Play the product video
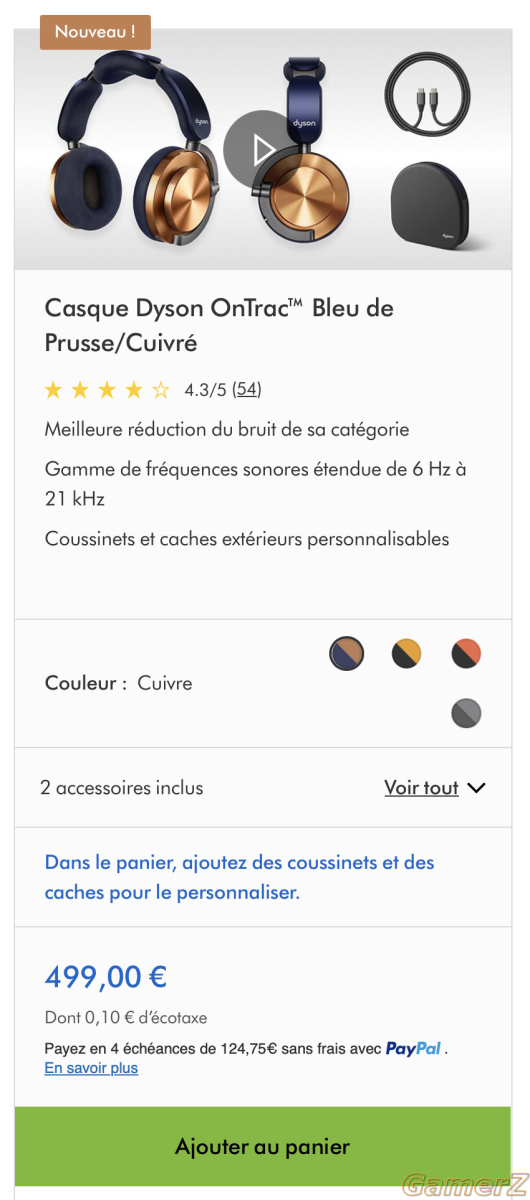This screenshot has width=530, height=1200. [262, 149]
